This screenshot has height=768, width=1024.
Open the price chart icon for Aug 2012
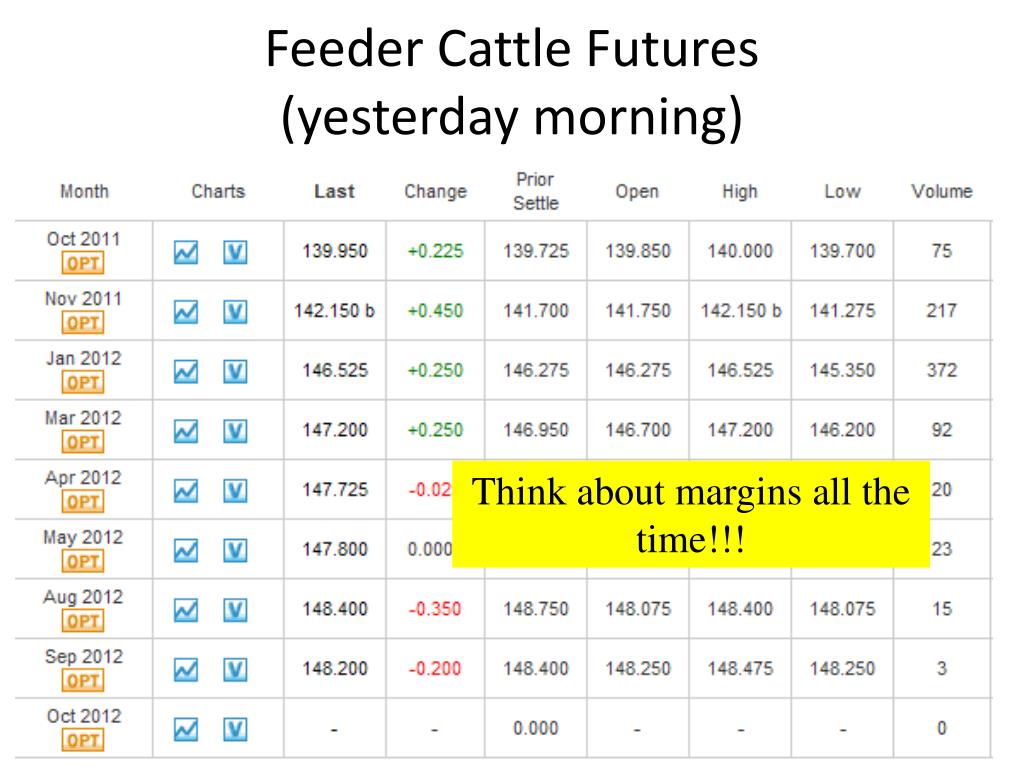click(x=186, y=611)
